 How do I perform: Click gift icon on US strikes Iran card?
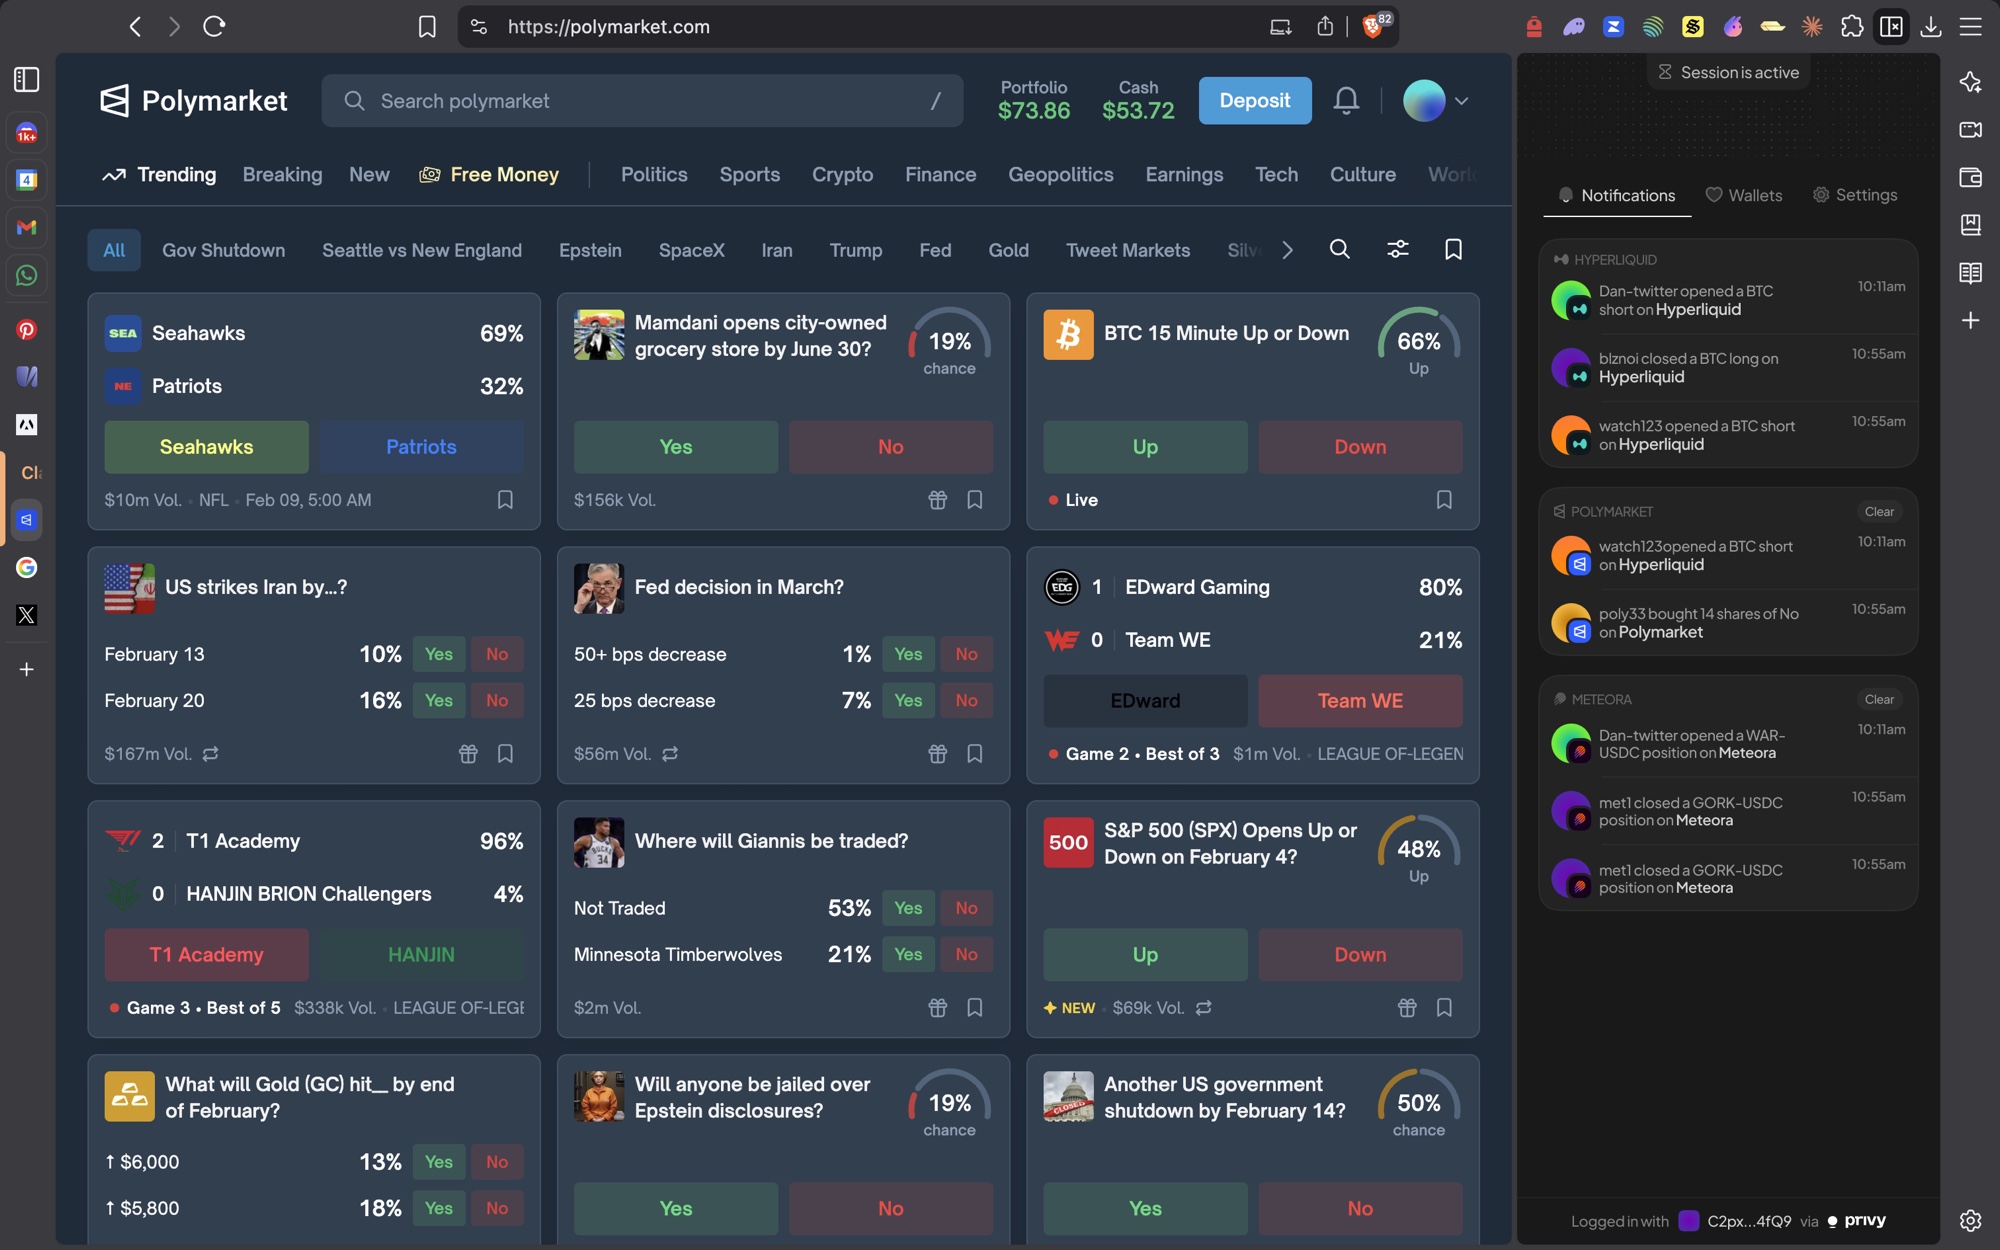(x=468, y=753)
